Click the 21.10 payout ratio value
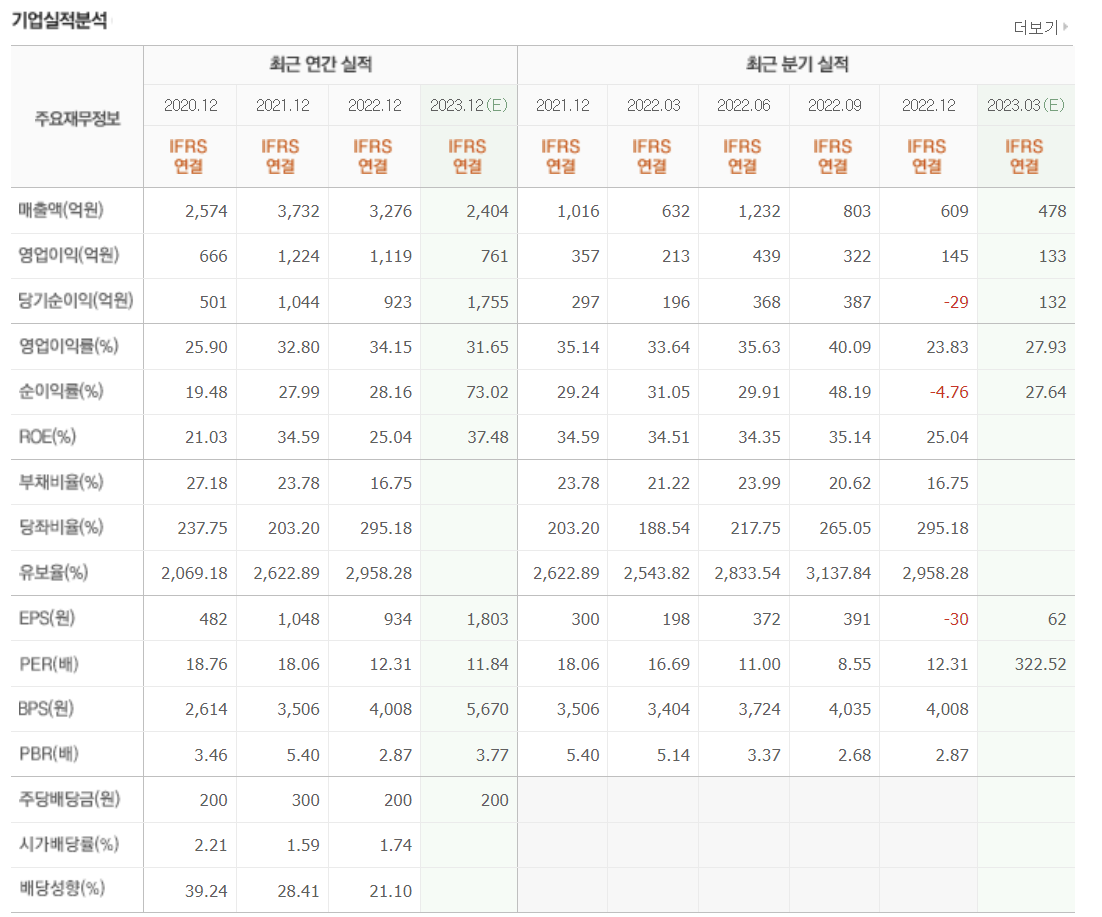Viewport: 1102px width, 917px height. pos(391,892)
